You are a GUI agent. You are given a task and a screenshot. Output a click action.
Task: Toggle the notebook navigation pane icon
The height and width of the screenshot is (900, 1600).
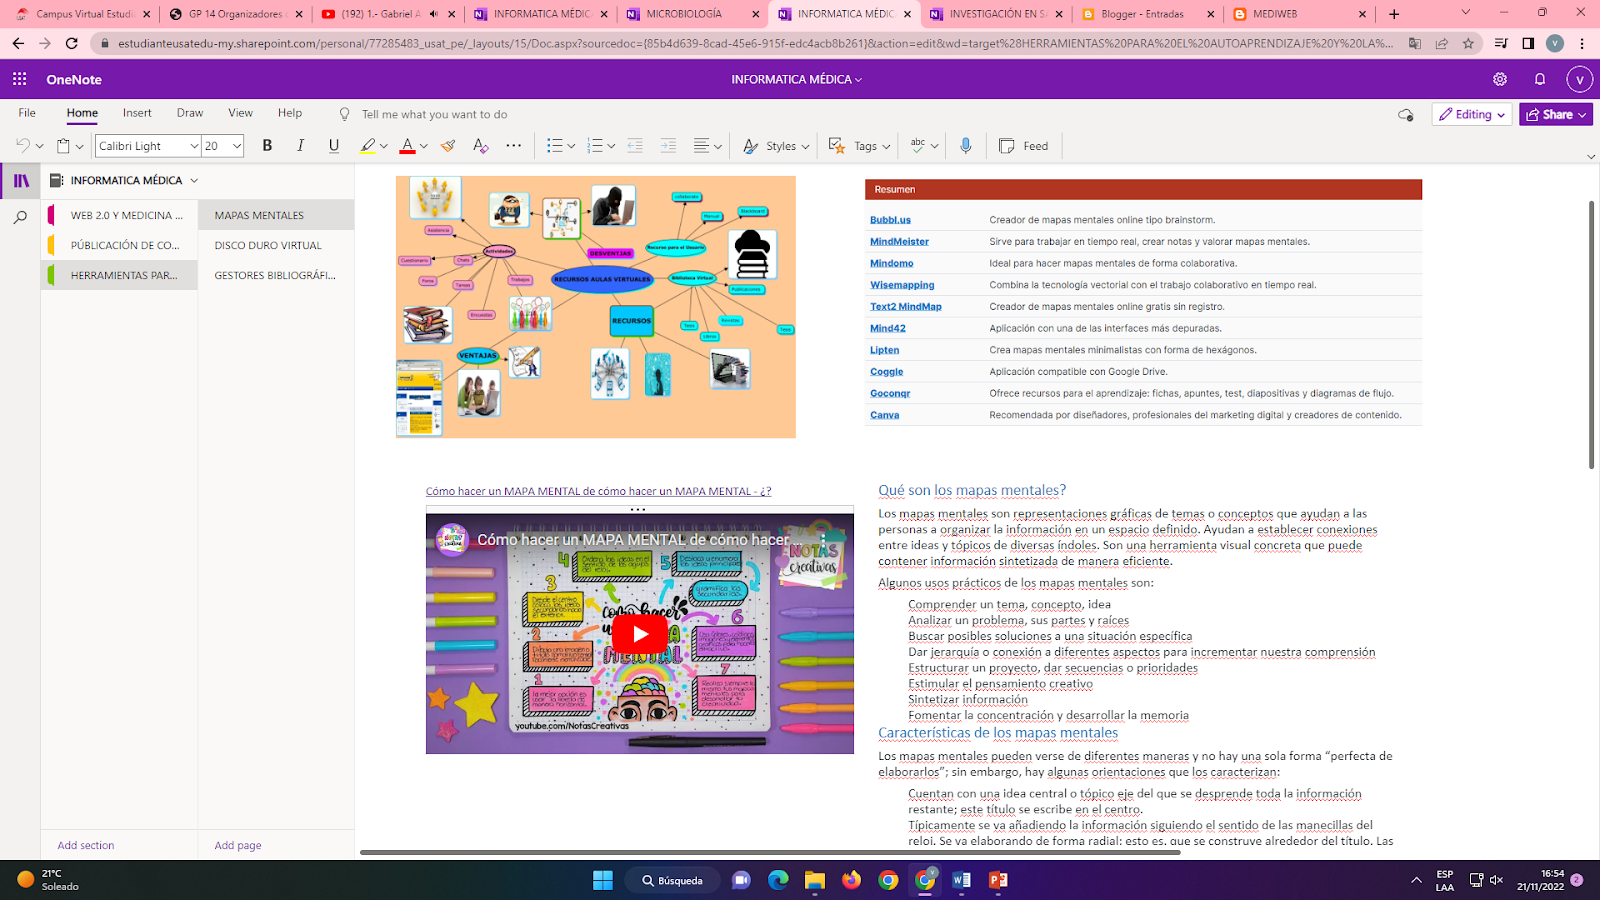coord(21,181)
